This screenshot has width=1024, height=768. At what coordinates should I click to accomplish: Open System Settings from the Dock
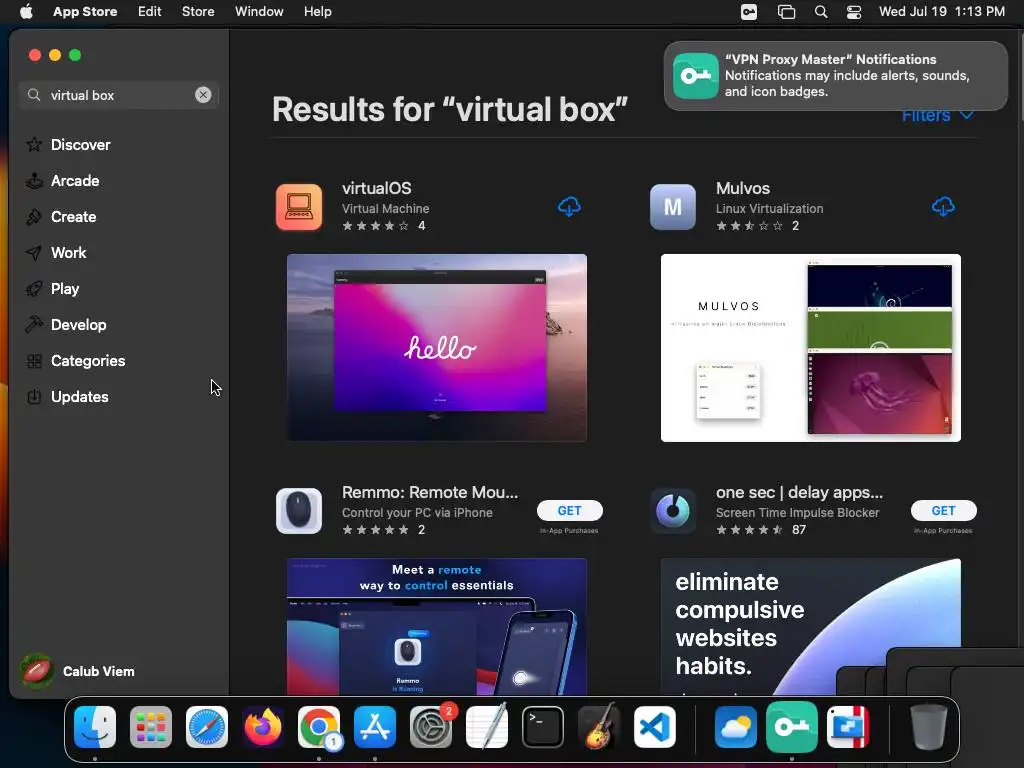[431, 727]
